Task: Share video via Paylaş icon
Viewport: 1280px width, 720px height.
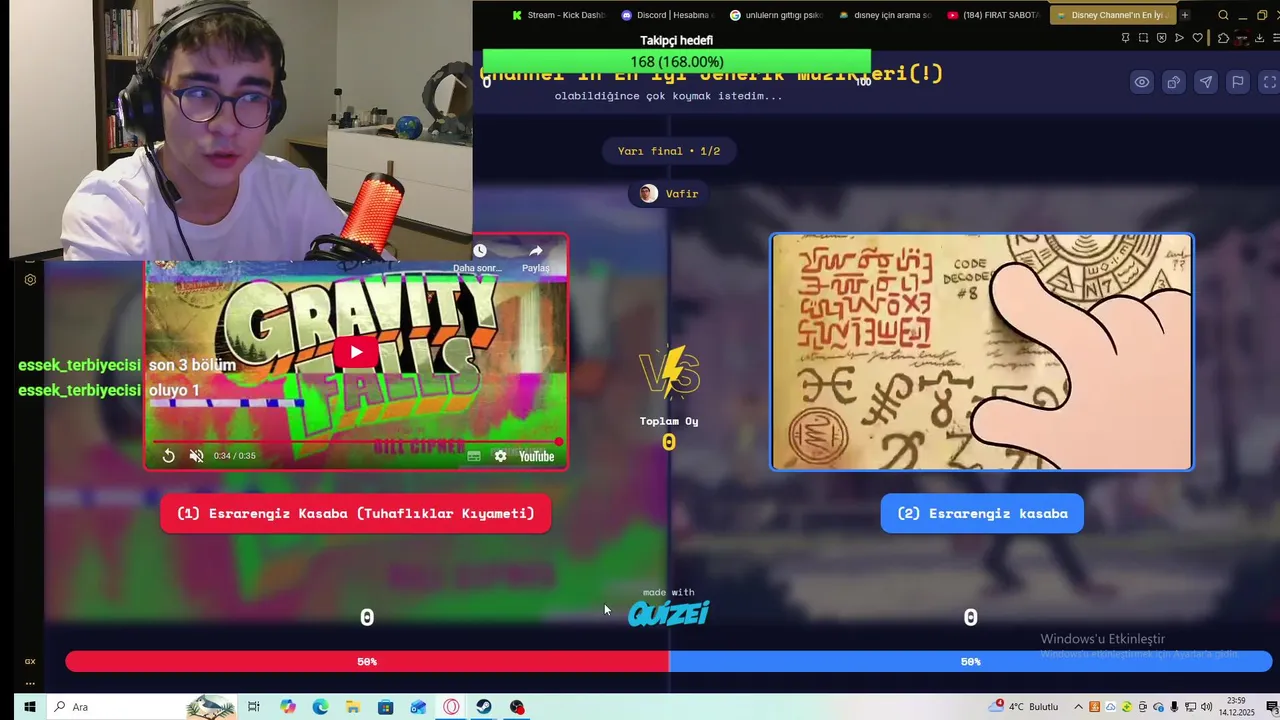Action: (536, 257)
